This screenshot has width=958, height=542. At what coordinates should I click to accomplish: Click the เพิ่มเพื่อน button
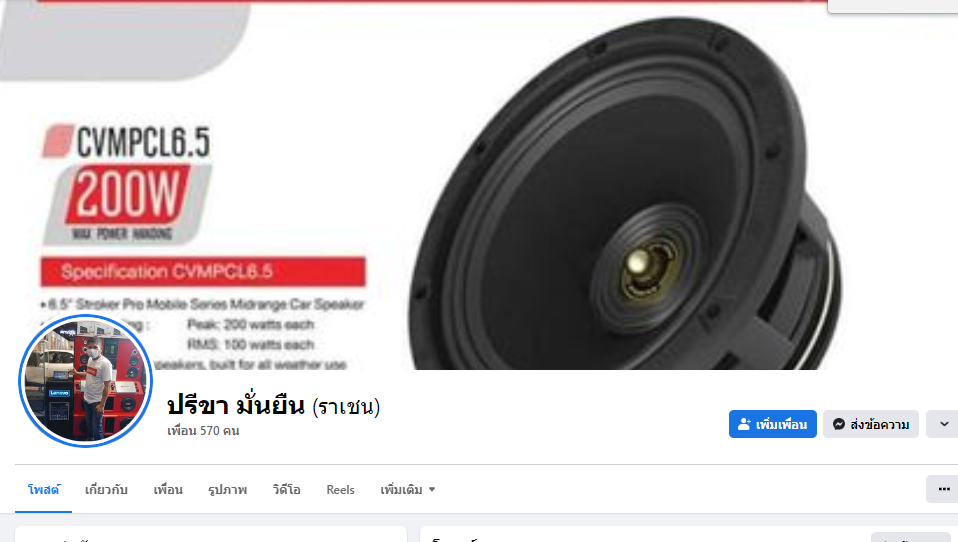click(772, 424)
